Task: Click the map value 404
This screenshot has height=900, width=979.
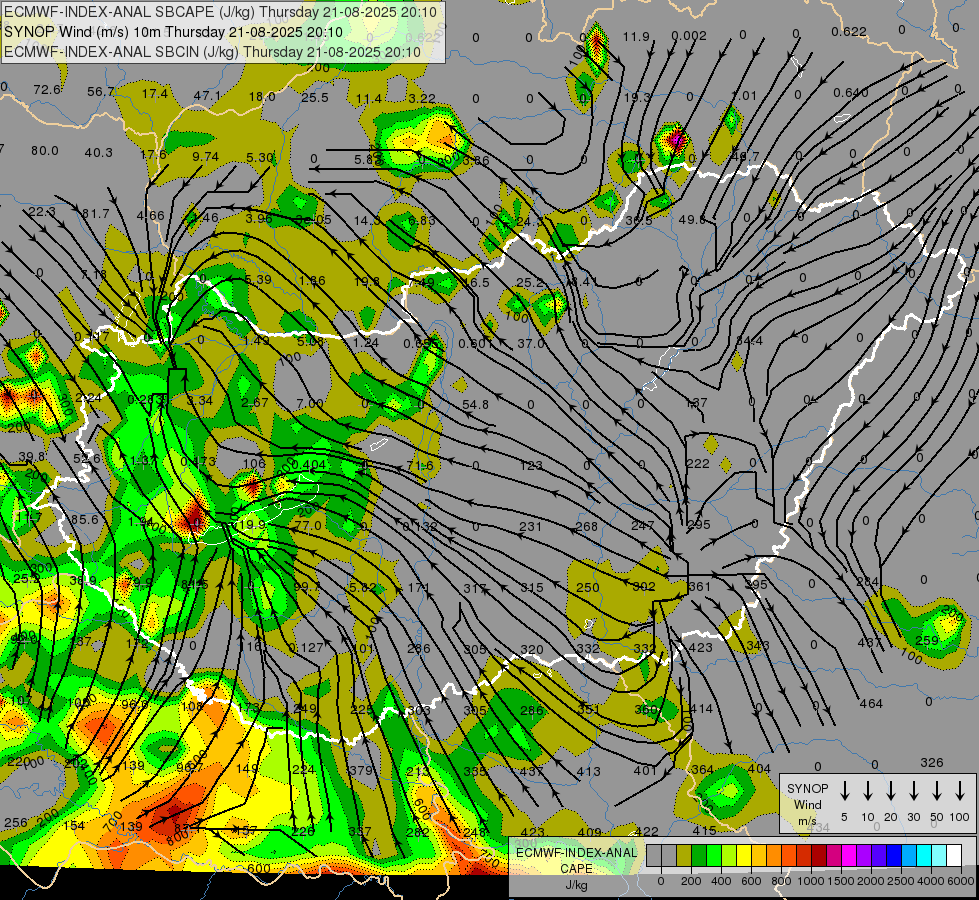Action: pyautogui.click(x=759, y=769)
